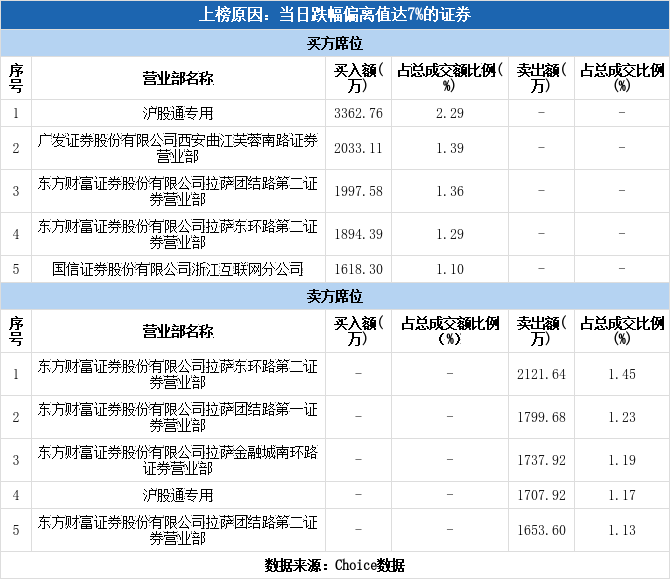Screen dimensions: 670x579
Task: Click buyer table 买入额(万) column header
Action: coord(359,78)
